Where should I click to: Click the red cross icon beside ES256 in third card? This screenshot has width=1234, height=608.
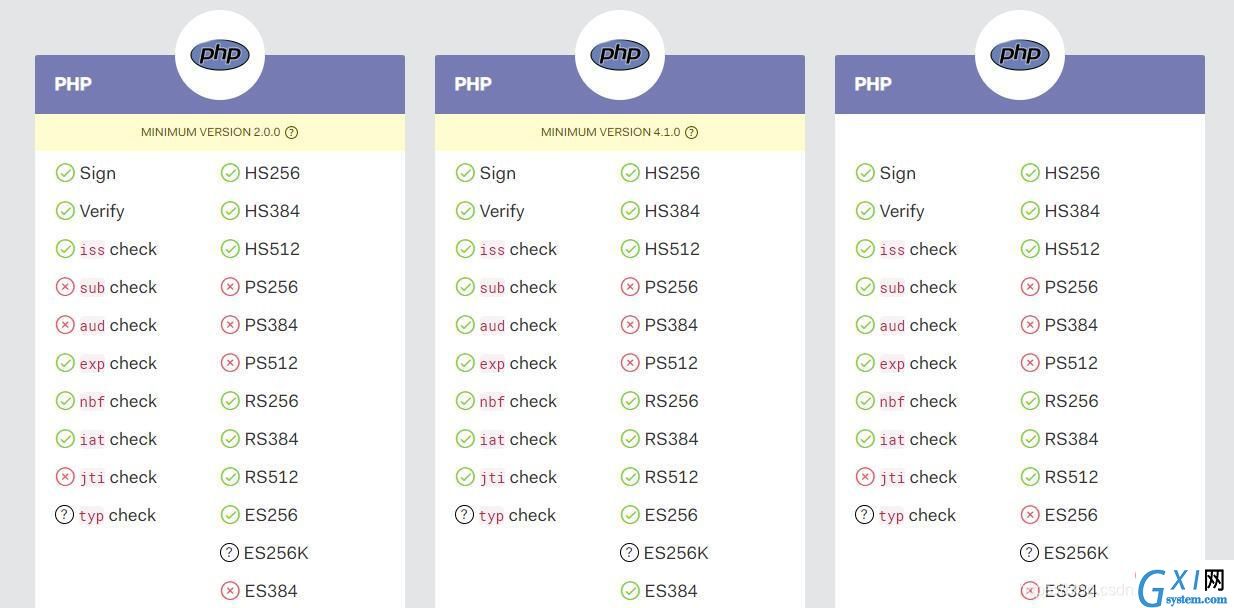pyautogui.click(x=1030, y=515)
